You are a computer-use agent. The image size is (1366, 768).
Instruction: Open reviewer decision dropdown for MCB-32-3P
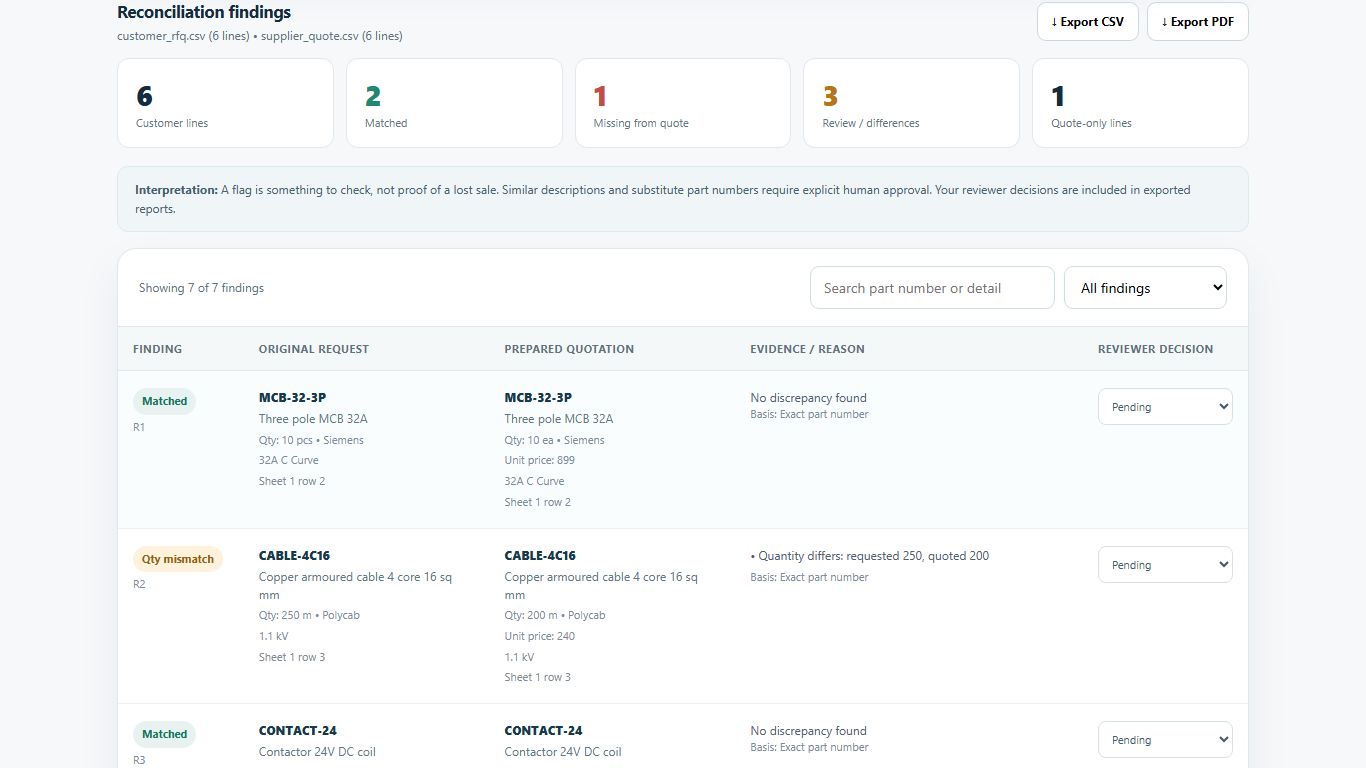(x=1165, y=407)
